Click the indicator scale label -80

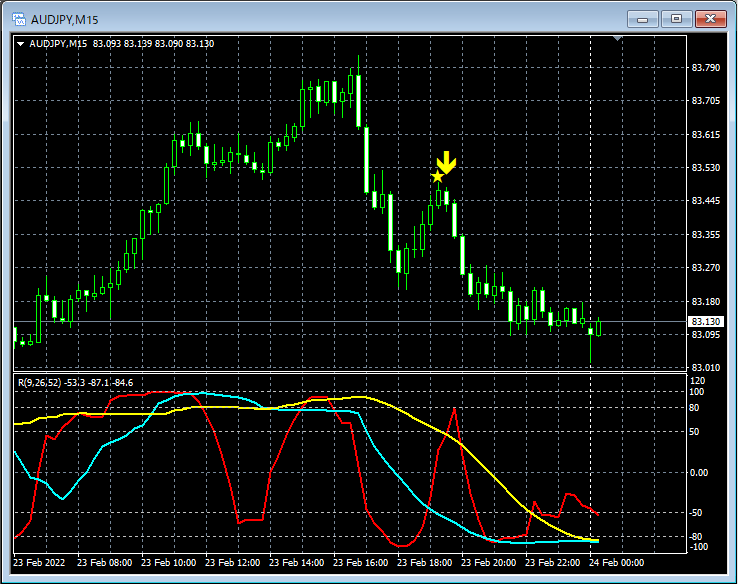coord(697,537)
